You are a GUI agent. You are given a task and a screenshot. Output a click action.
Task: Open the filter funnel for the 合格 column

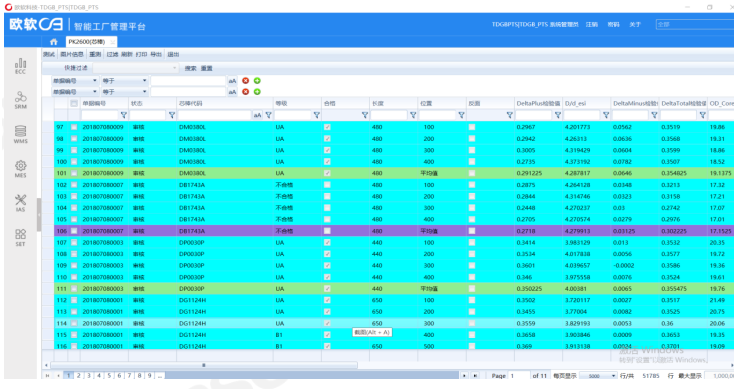coord(365,115)
